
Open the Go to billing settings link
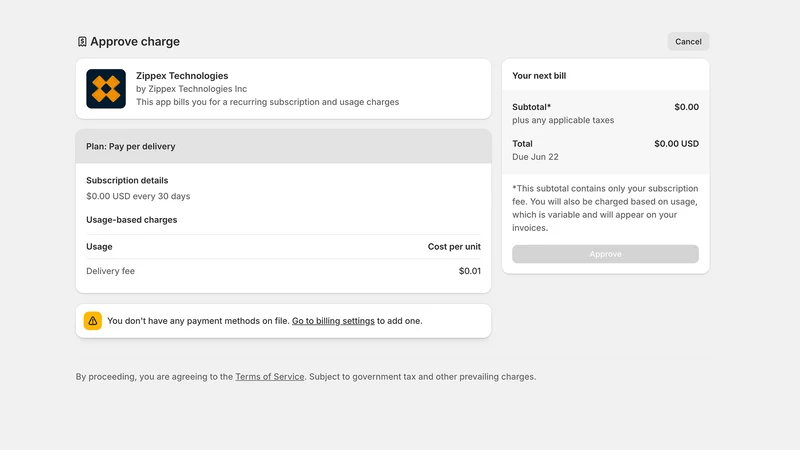pyautogui.click(x=333, y=321)
